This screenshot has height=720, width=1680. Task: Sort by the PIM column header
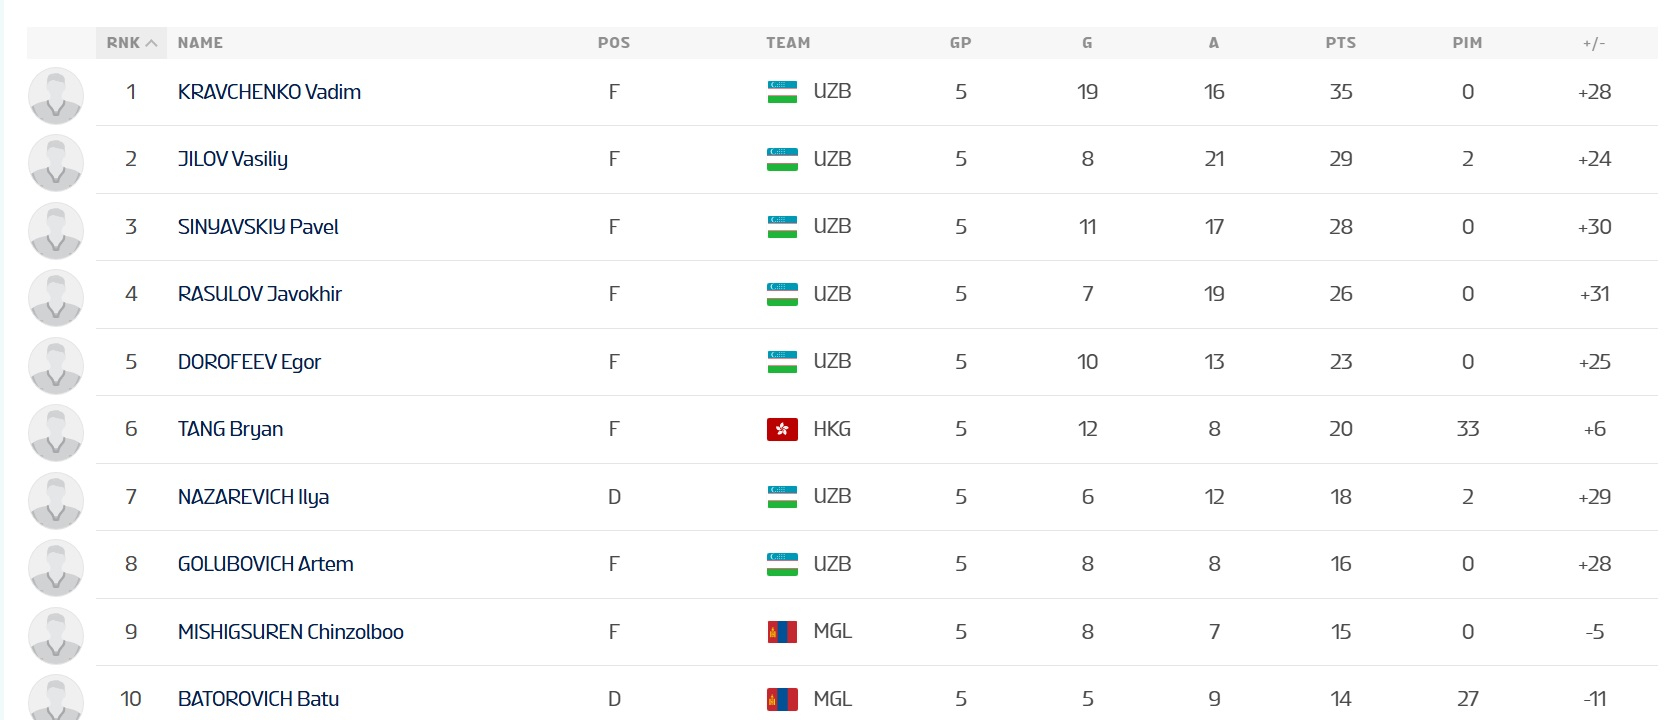[x=1467, y=43]
